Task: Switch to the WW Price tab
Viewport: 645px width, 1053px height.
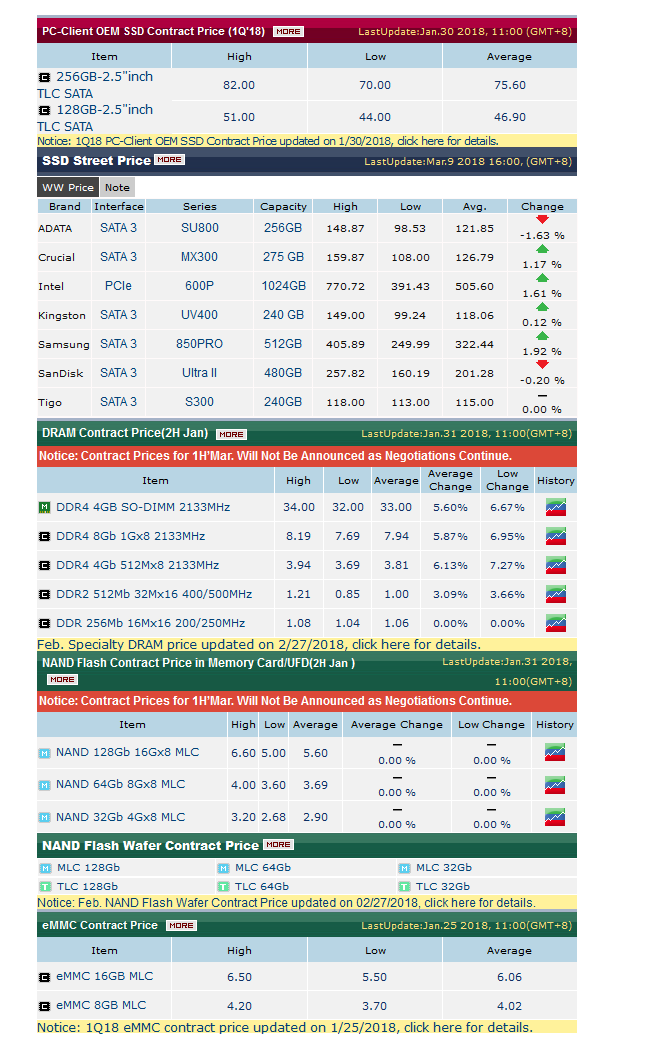Action: coord(68,187)
